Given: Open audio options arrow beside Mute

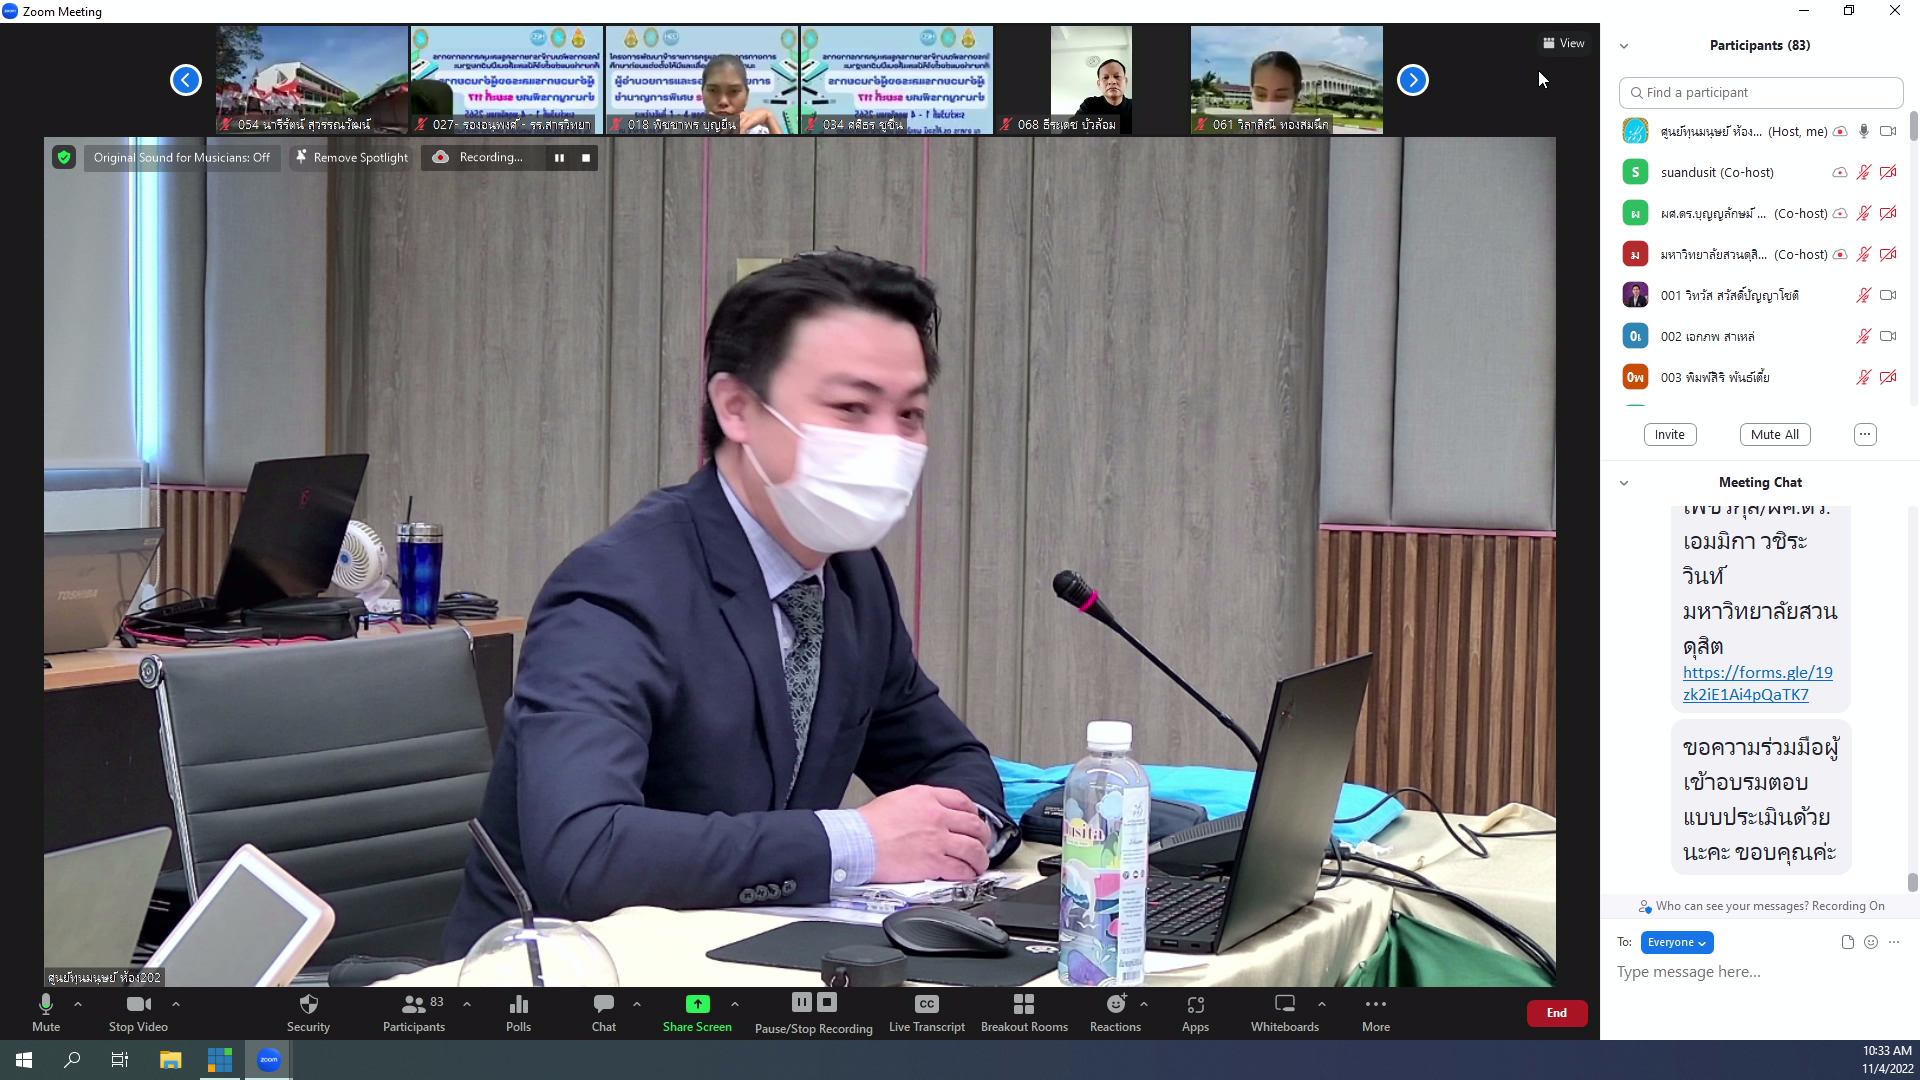Looking at the screenshot, I should [x=78, y=1004].
